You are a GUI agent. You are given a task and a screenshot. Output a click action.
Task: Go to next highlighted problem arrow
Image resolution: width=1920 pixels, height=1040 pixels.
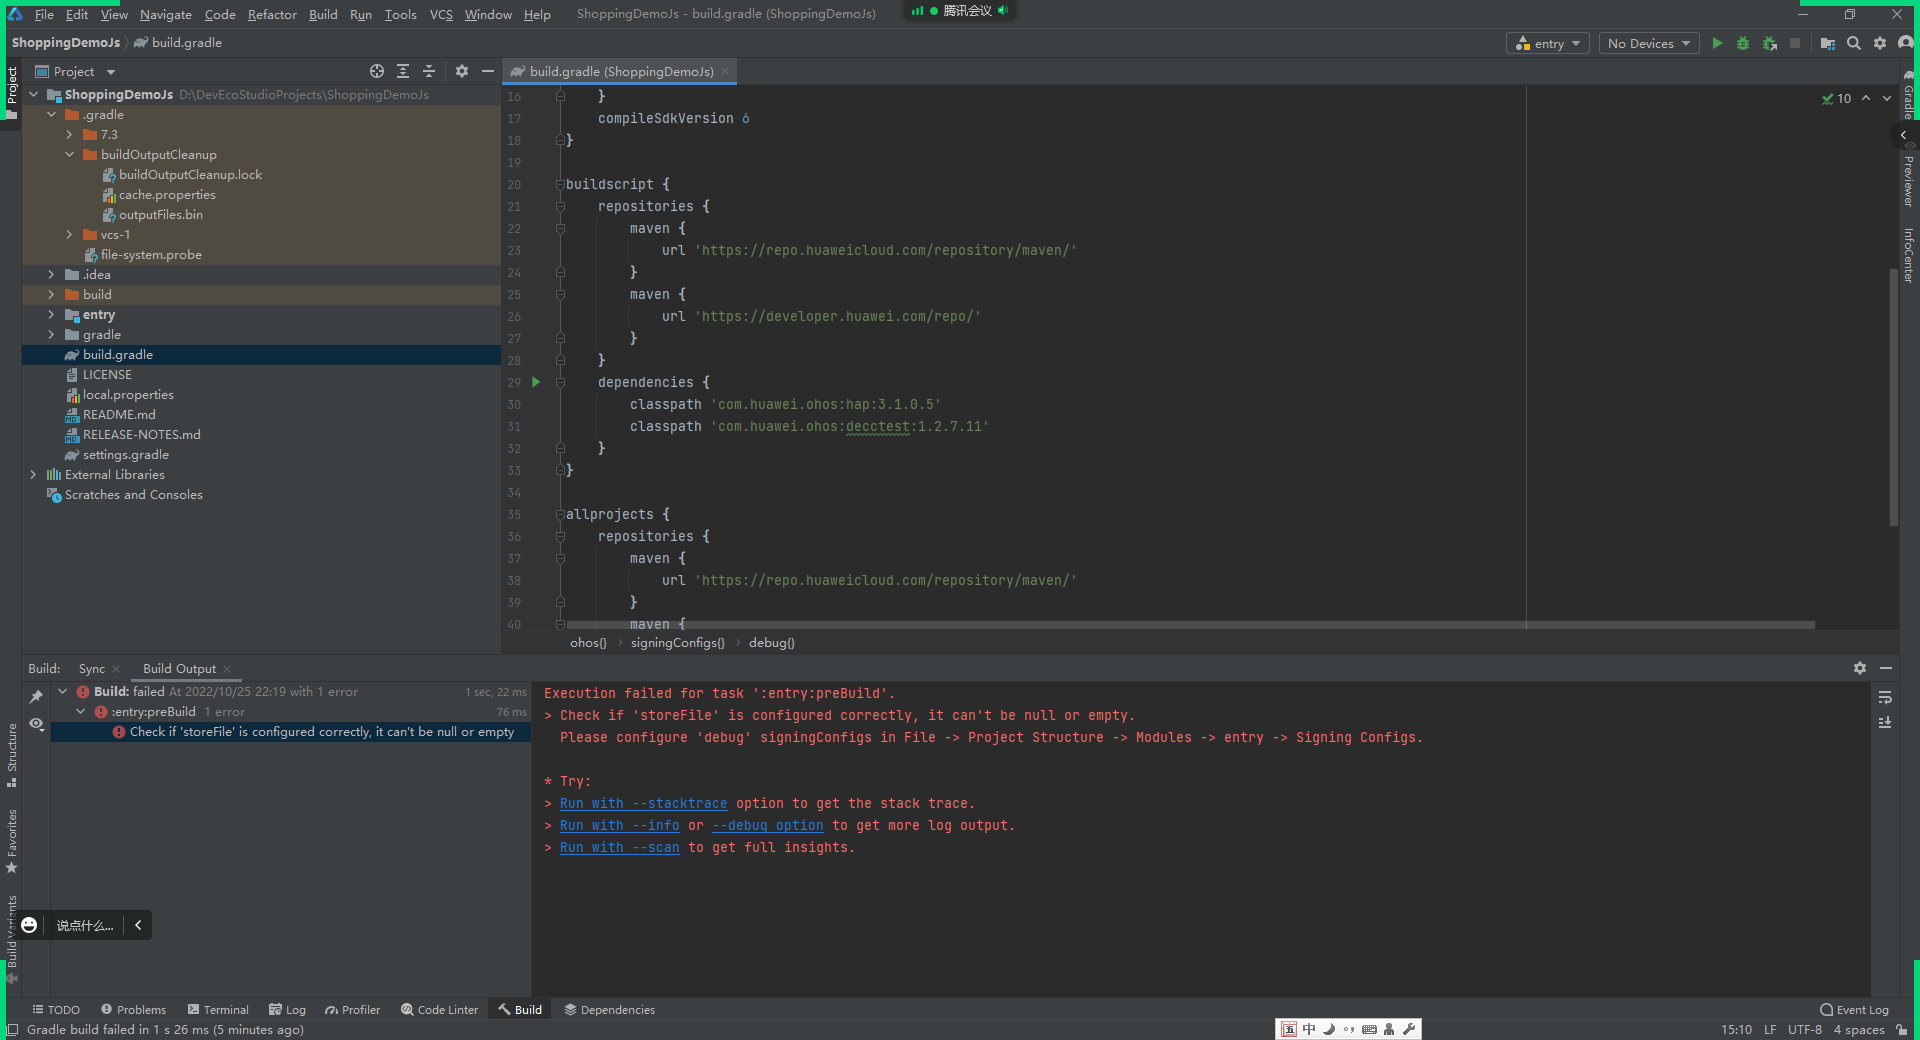1887,98
